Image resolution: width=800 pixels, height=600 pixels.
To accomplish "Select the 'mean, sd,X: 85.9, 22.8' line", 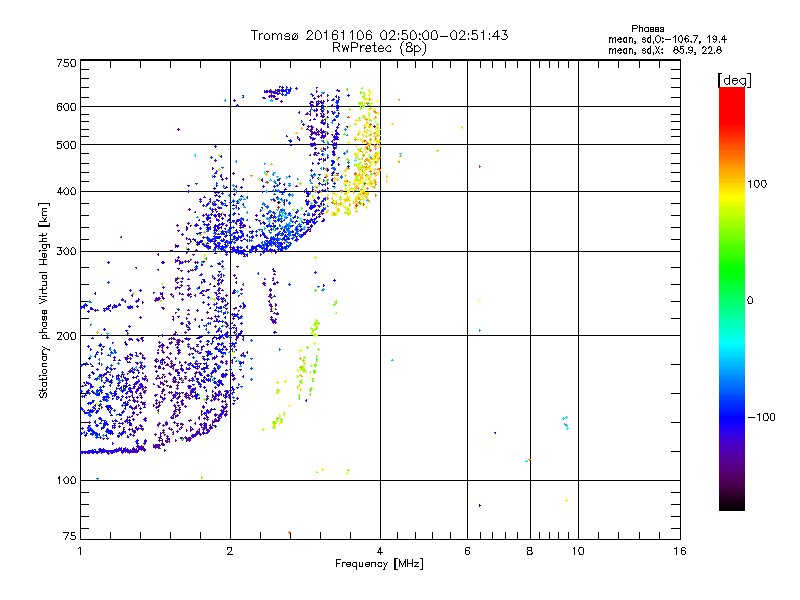I will tap(665, 50).
